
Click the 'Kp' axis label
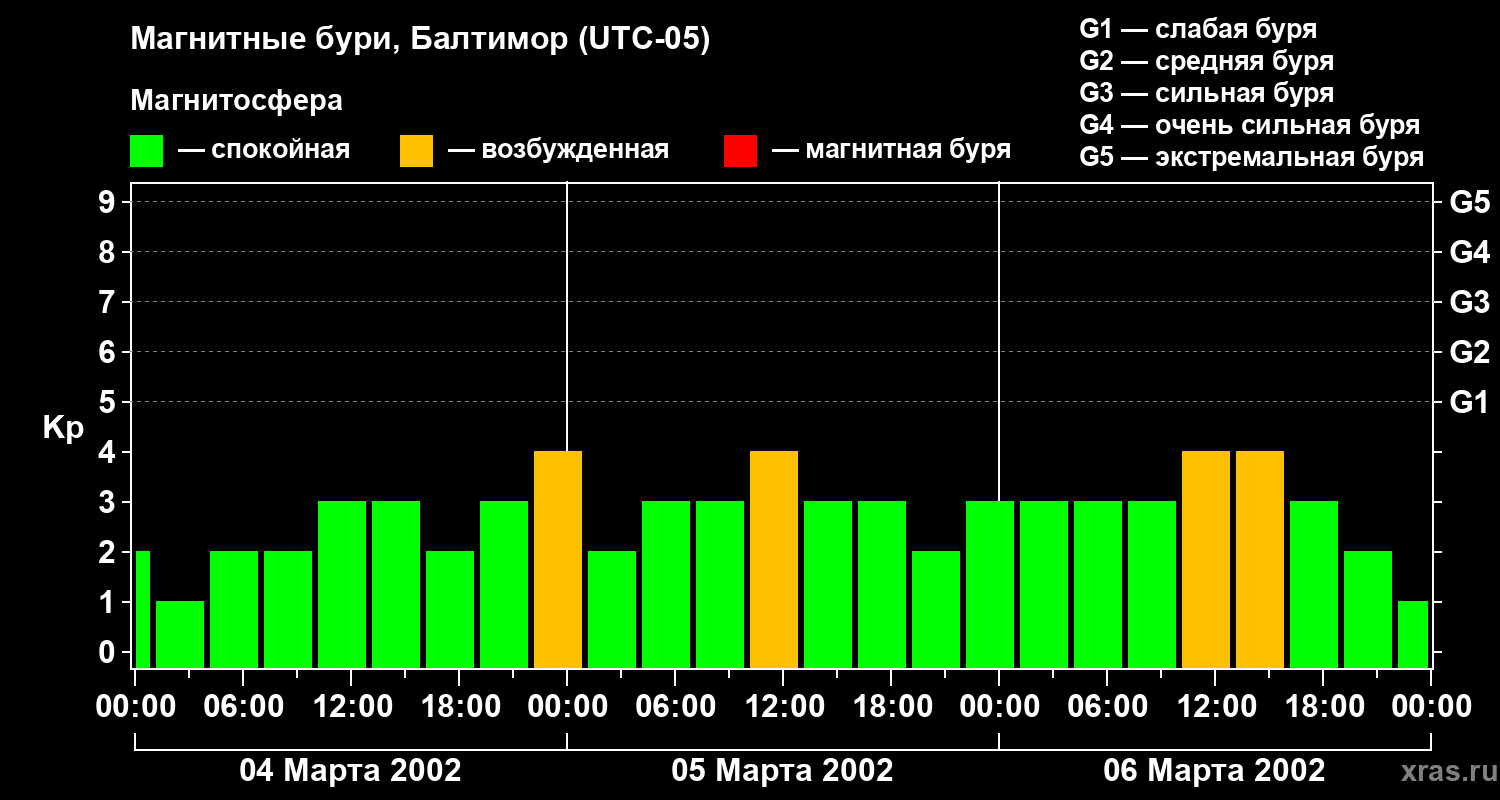62,428
